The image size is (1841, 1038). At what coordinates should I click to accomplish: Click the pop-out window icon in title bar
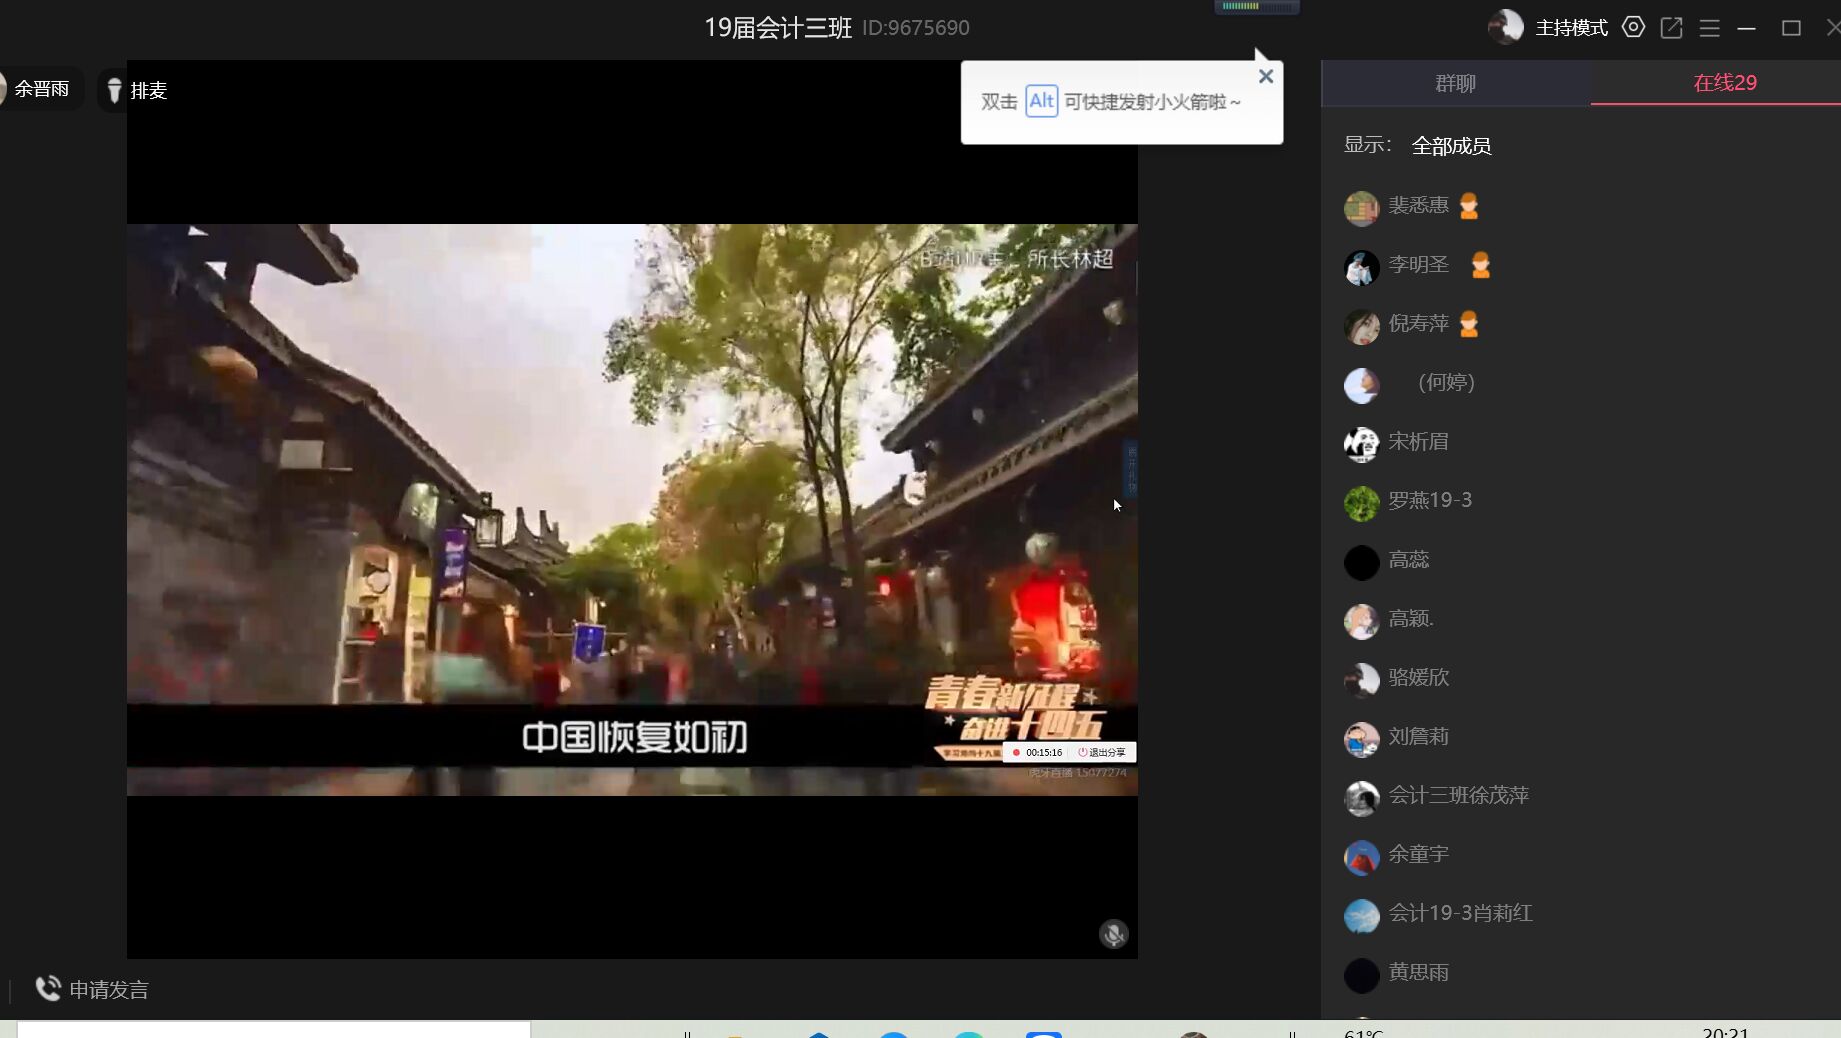(1671, 28)
